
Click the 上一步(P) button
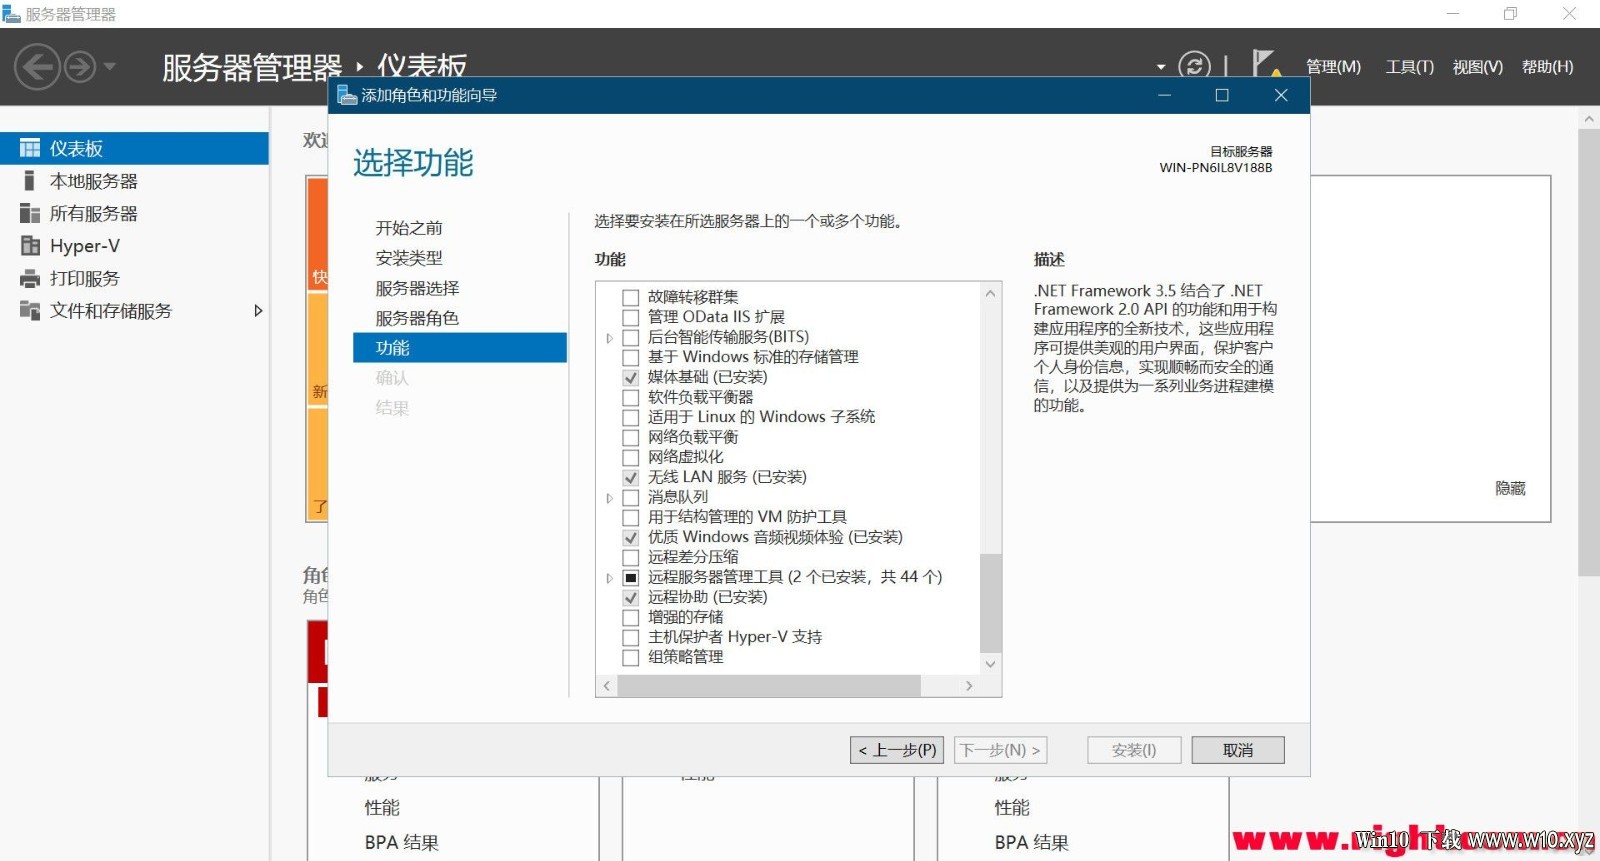click(x=898, y=750)
